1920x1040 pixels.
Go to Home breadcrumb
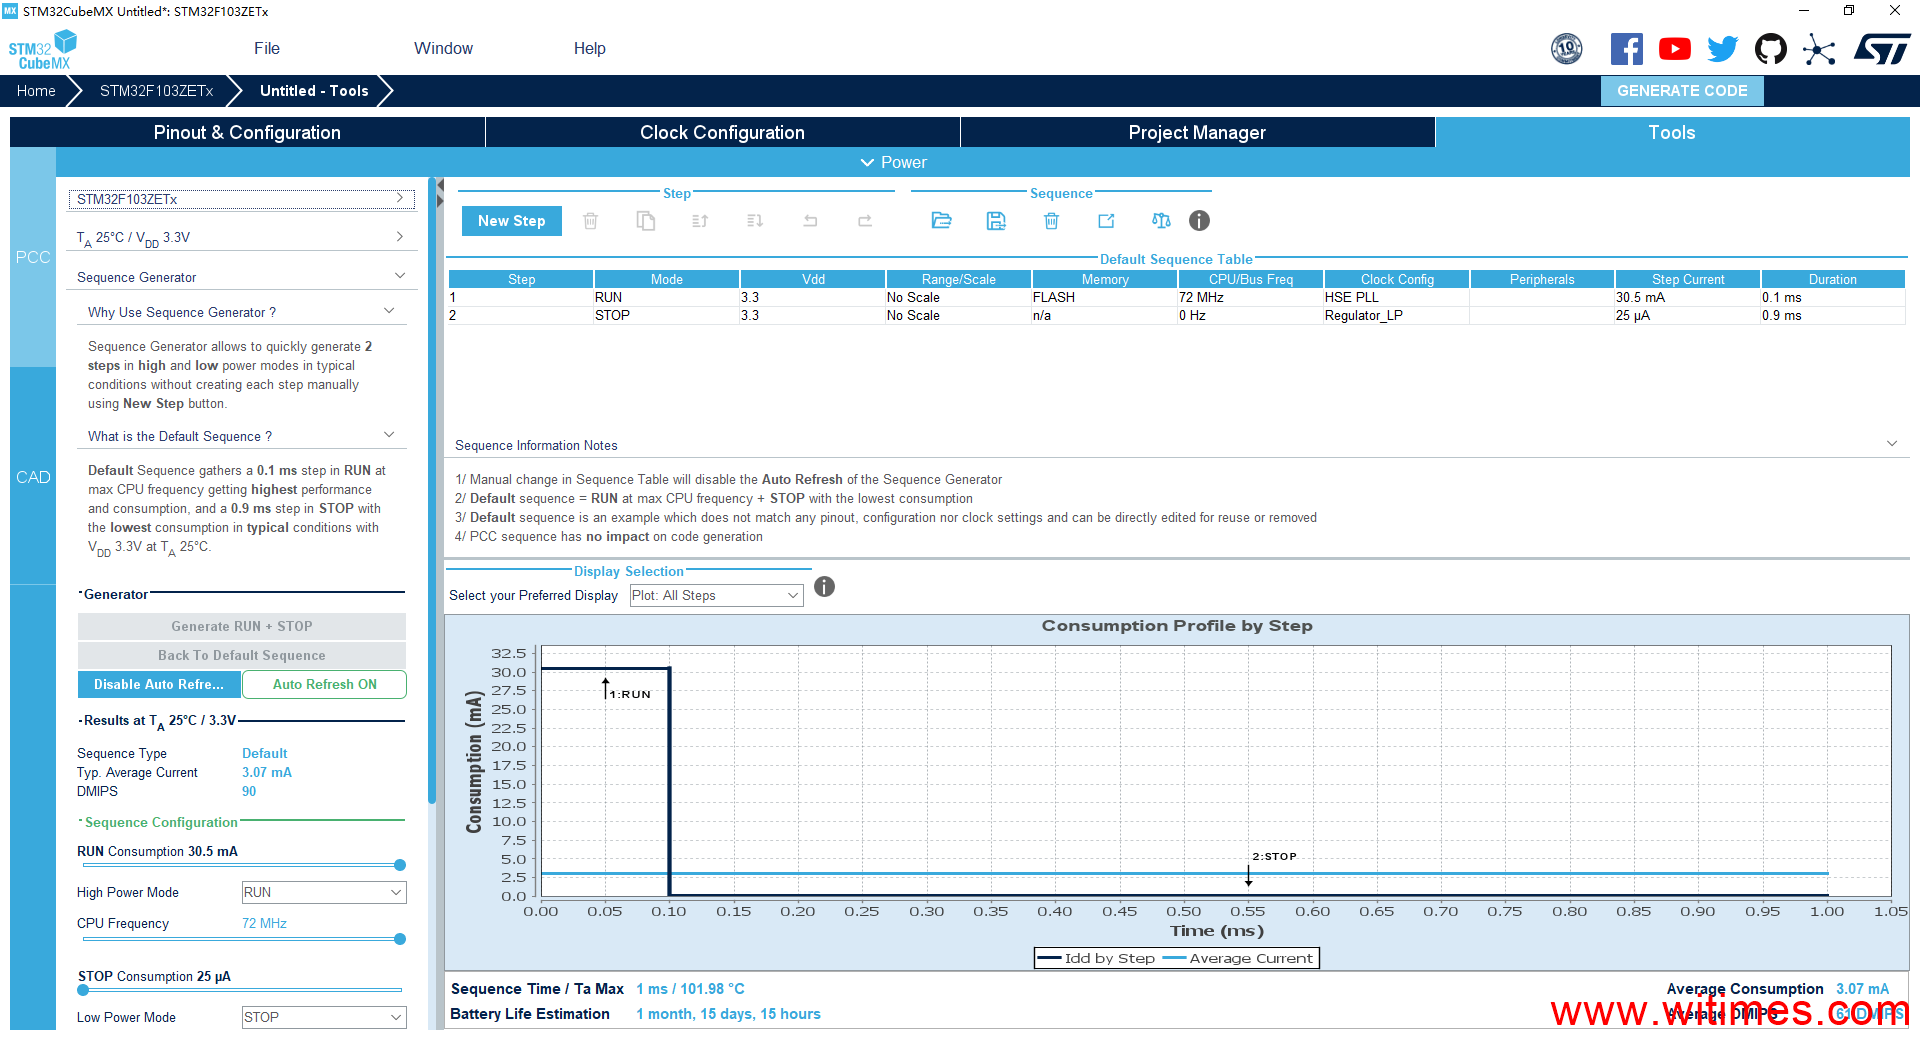click(36, 91)
